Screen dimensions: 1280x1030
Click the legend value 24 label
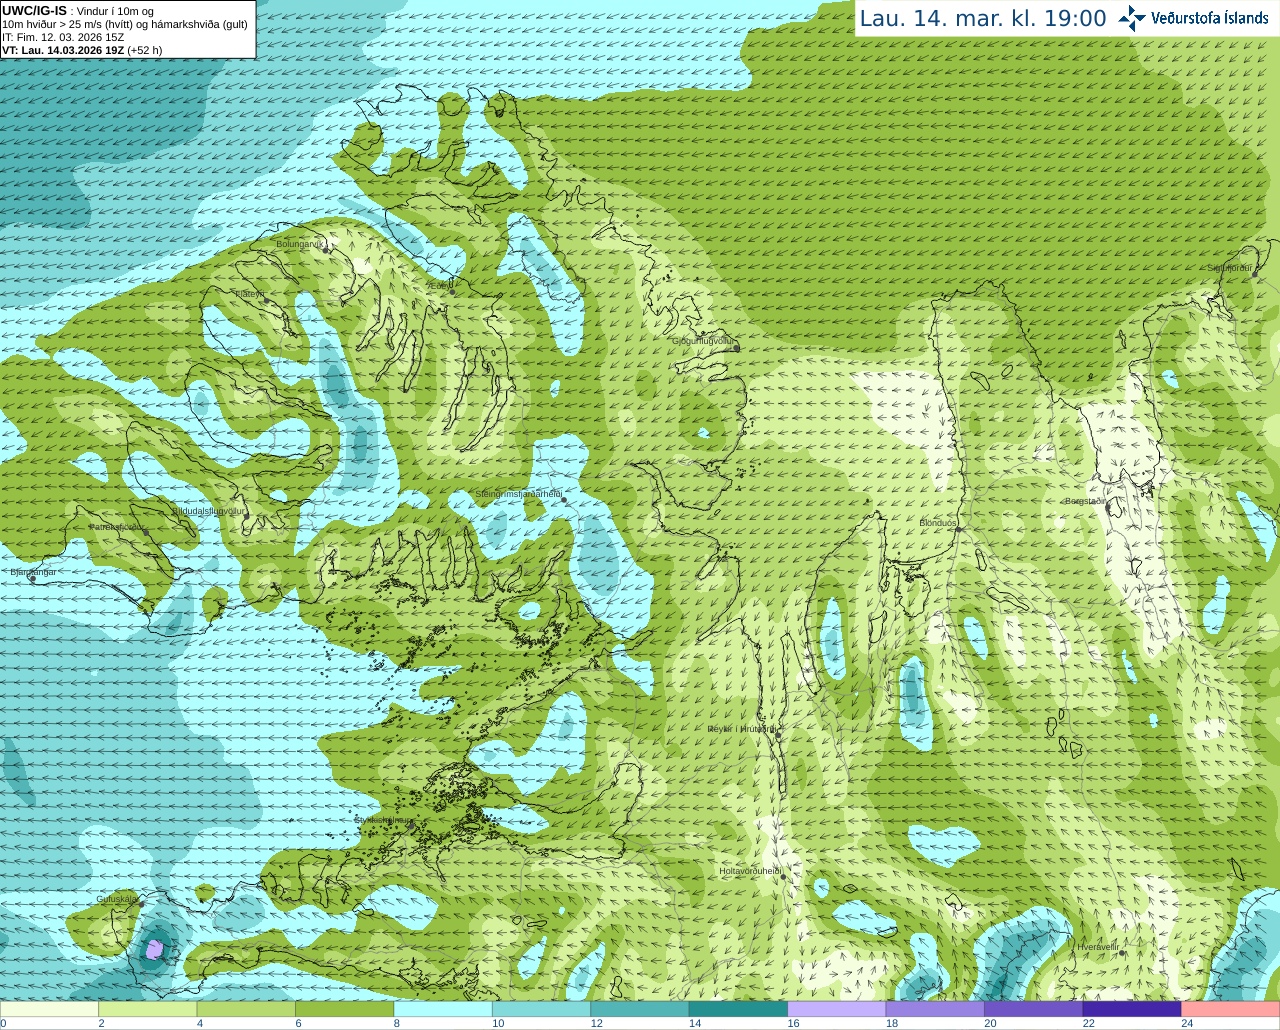click(1187, 1023)
